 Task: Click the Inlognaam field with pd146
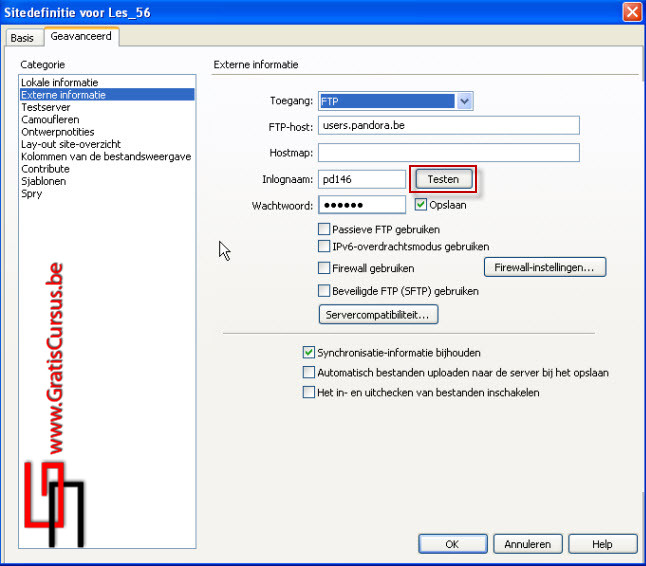362,179
